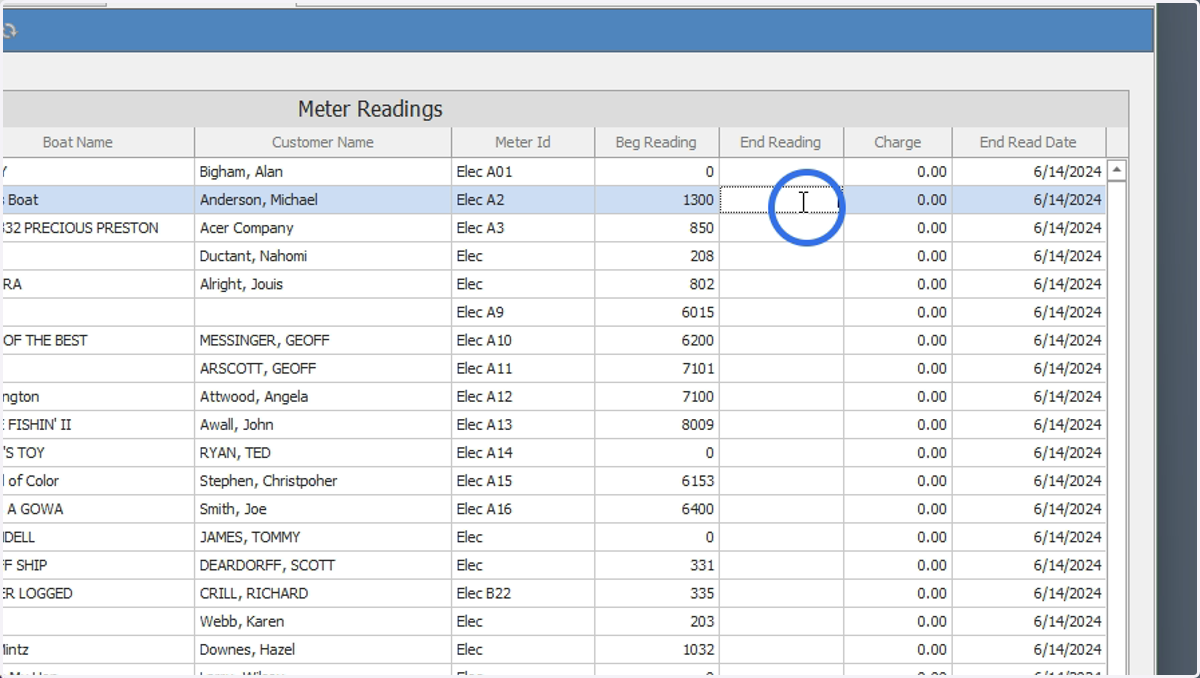1200x678 pixels.
Task: Click meter id Elec A01
Action: click(x=484, y=172)
